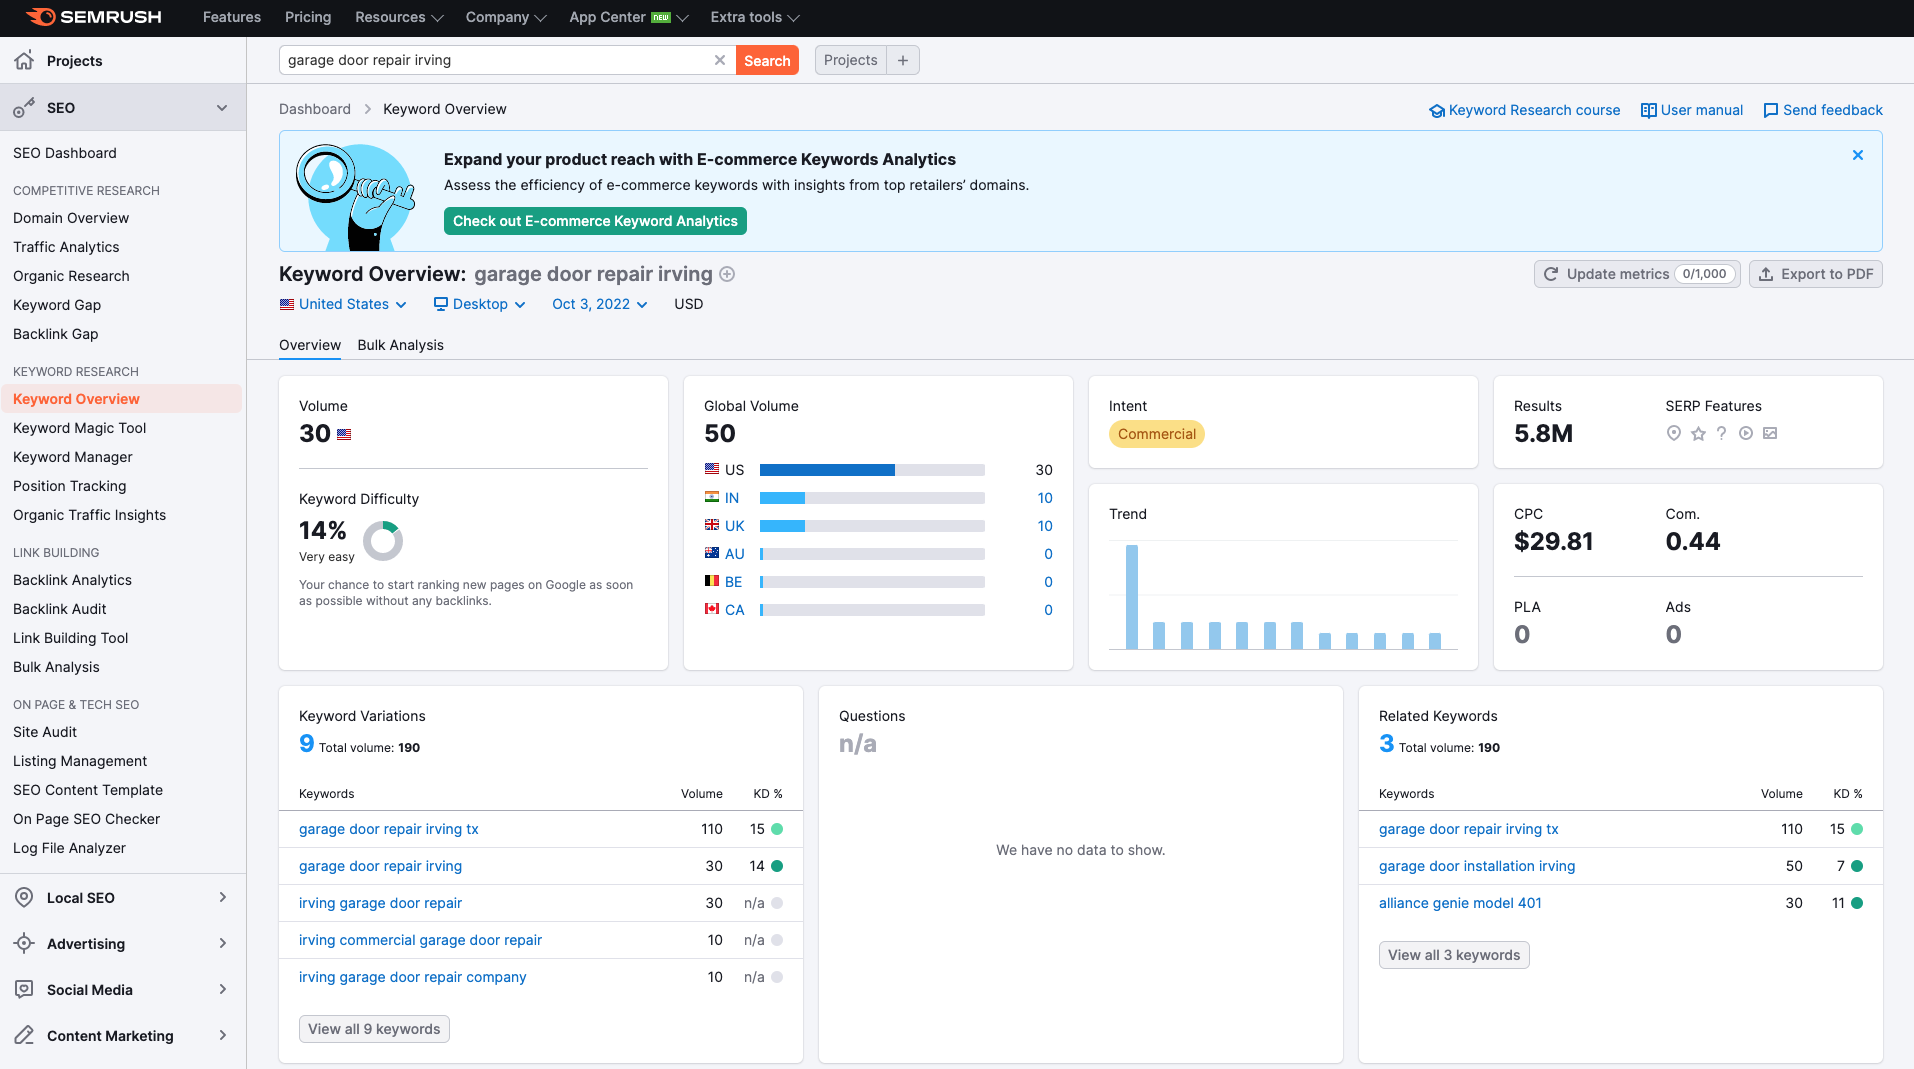Click View all 9 keywords
This screenshot has width=1914, height=1069.
(374, 1029)
